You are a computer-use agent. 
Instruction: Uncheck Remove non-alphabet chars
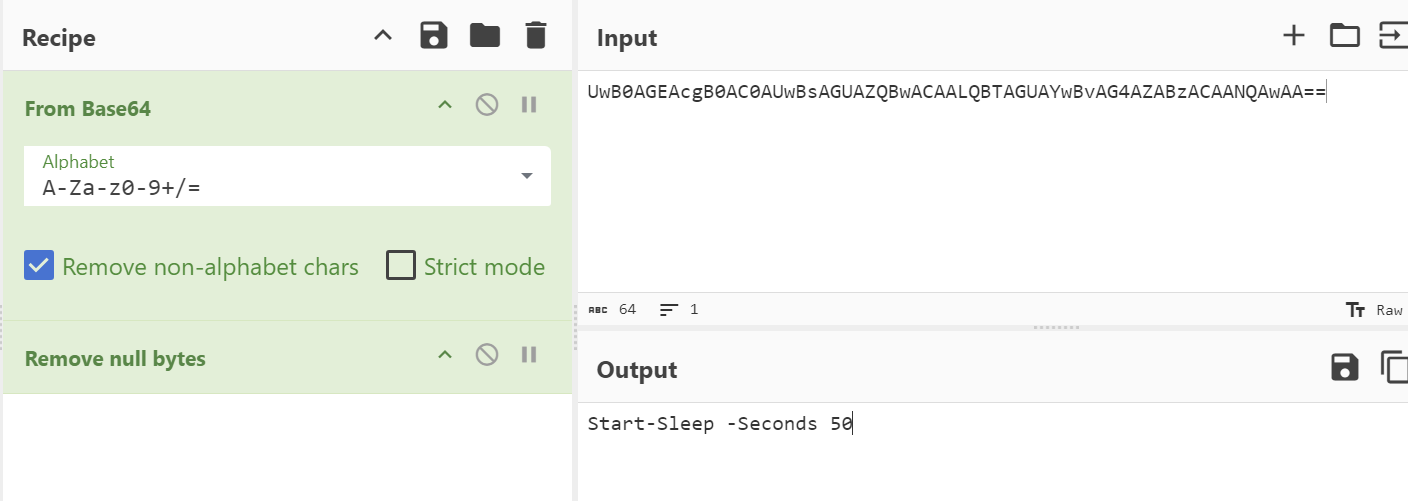point(39,266)
